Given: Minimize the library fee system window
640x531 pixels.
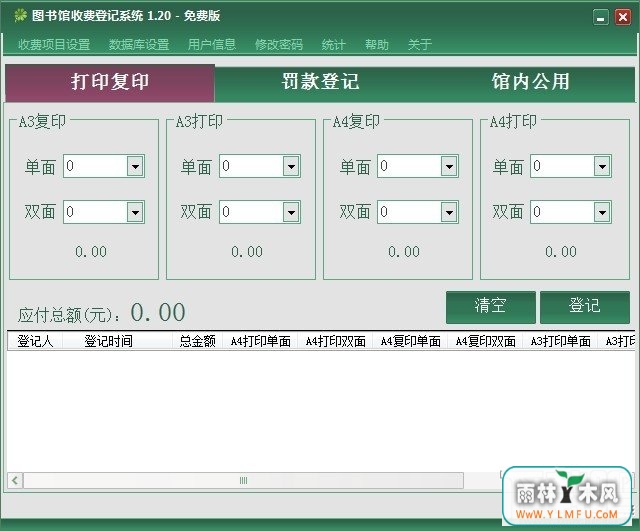Looking at the screenshot, I should coord(601,18).
